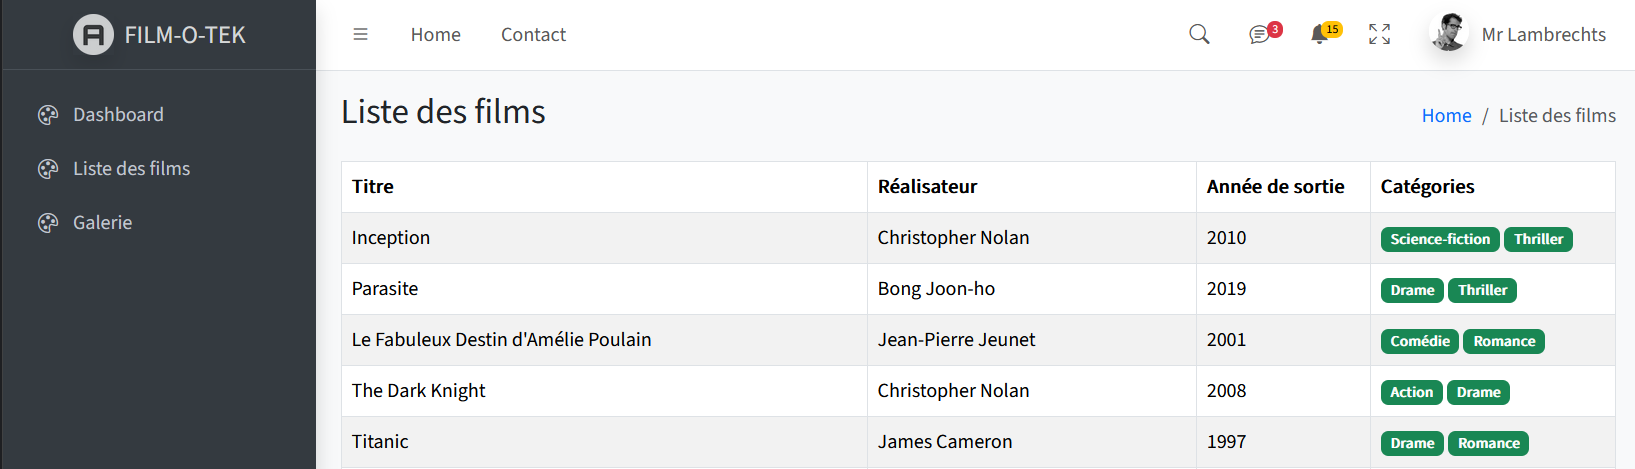
Task: Open the Mr Lambrechts user menu
Action: coord(1518,35)
